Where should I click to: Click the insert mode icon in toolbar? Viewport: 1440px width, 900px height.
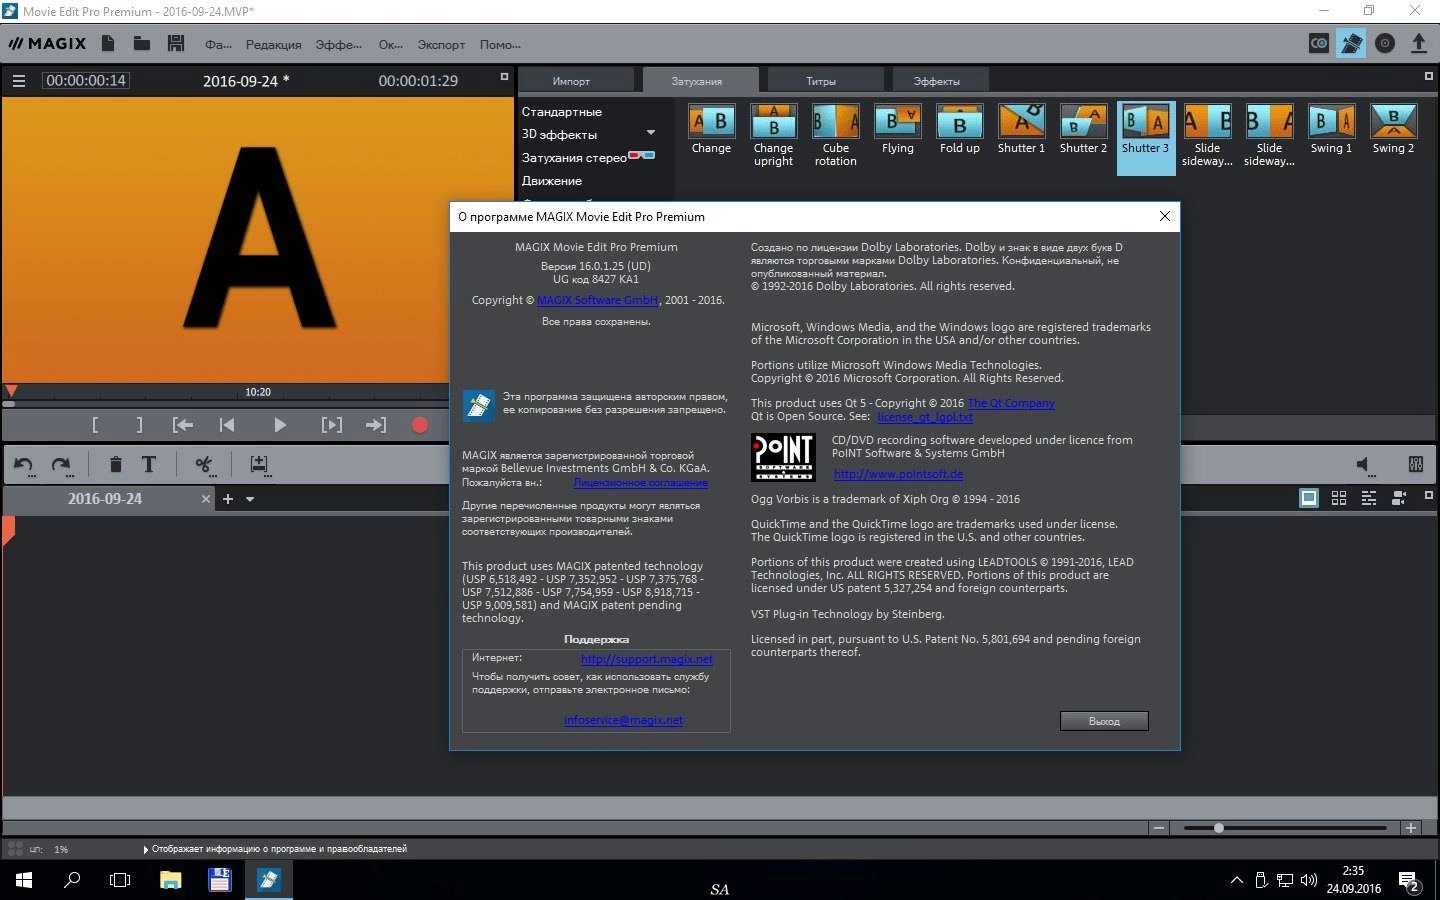(x=259, y=464)
